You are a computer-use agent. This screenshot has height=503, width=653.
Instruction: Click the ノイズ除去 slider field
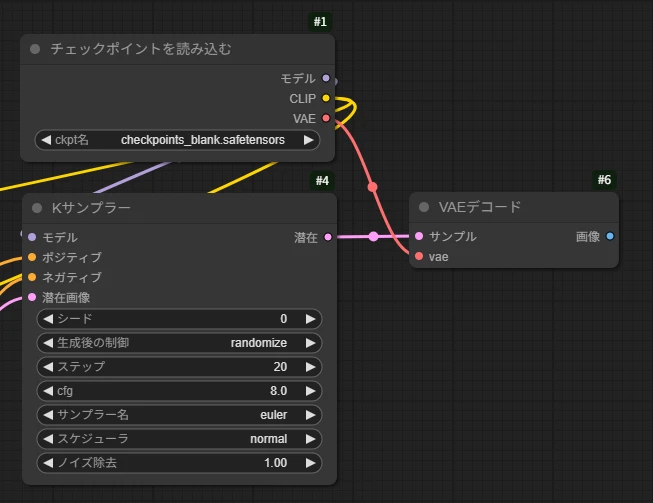coord(178,463)
